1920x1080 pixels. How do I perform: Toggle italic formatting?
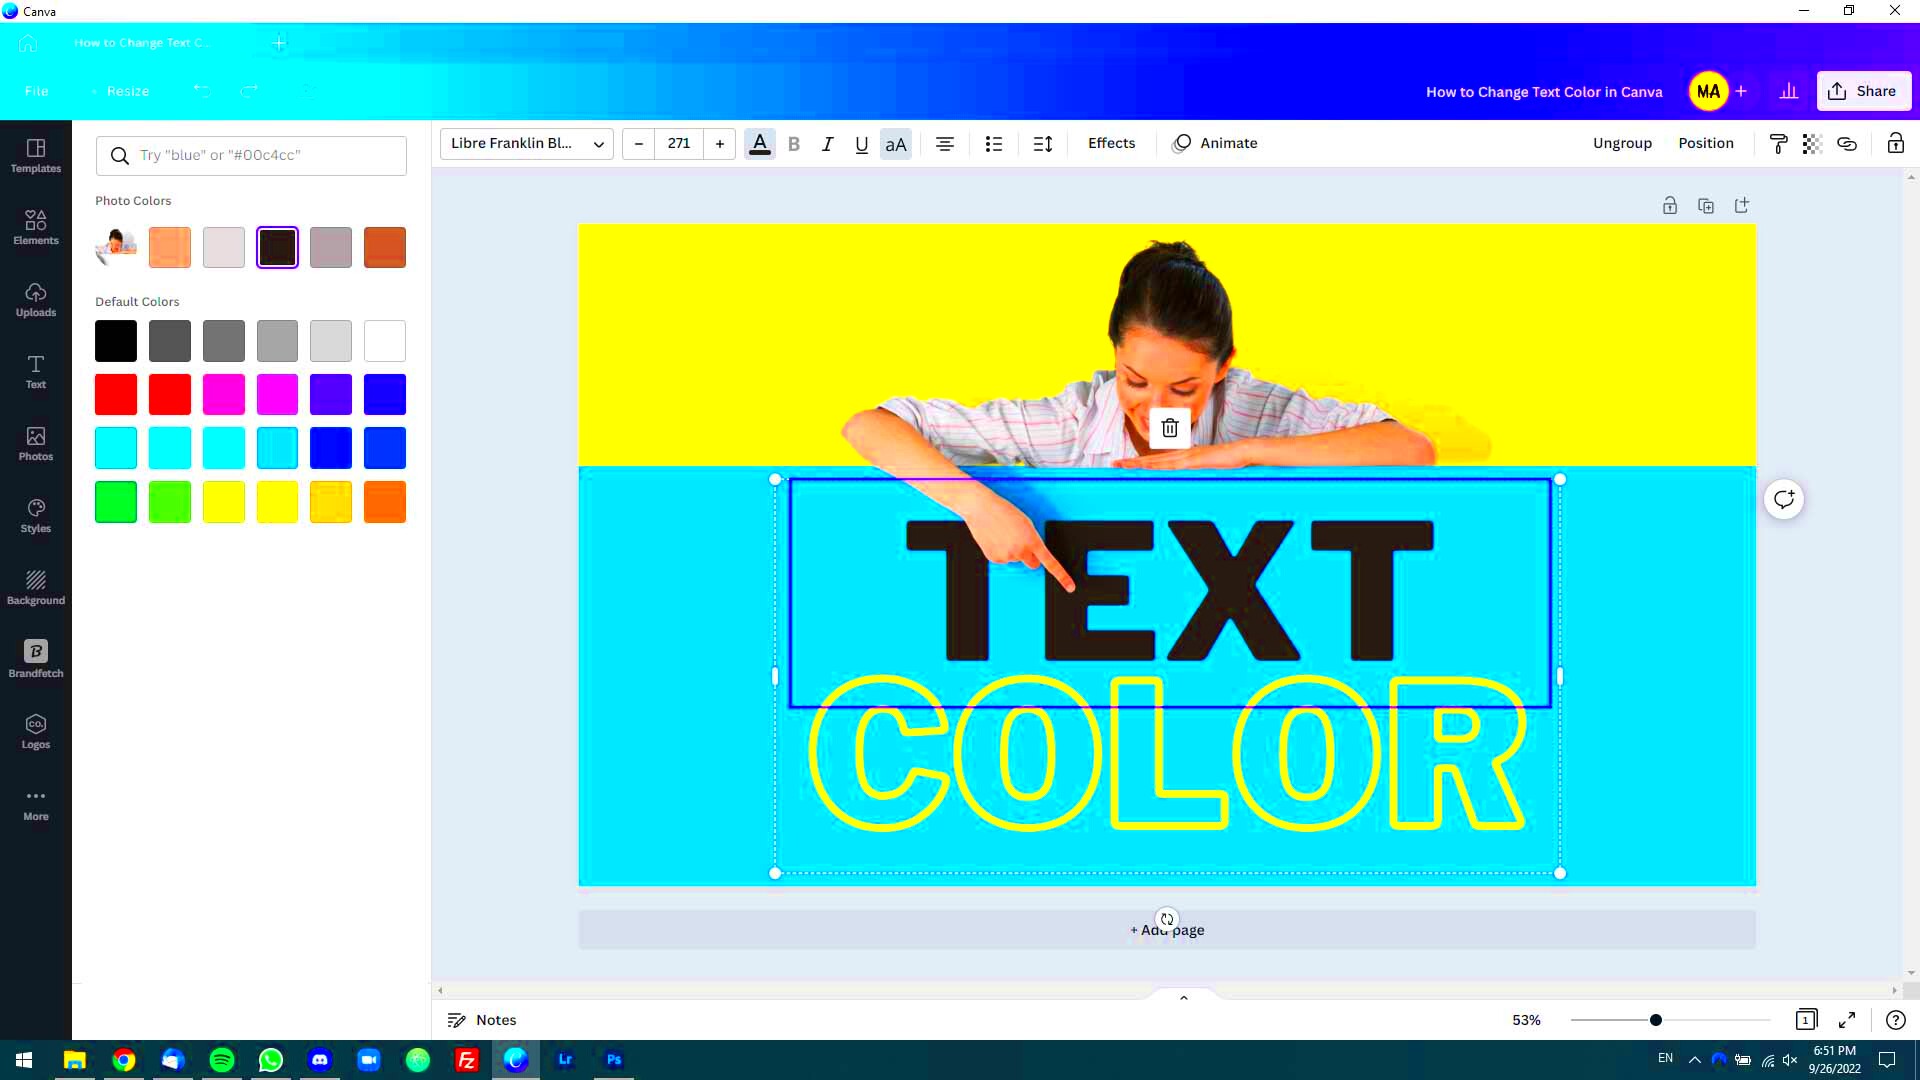point(827,144)
